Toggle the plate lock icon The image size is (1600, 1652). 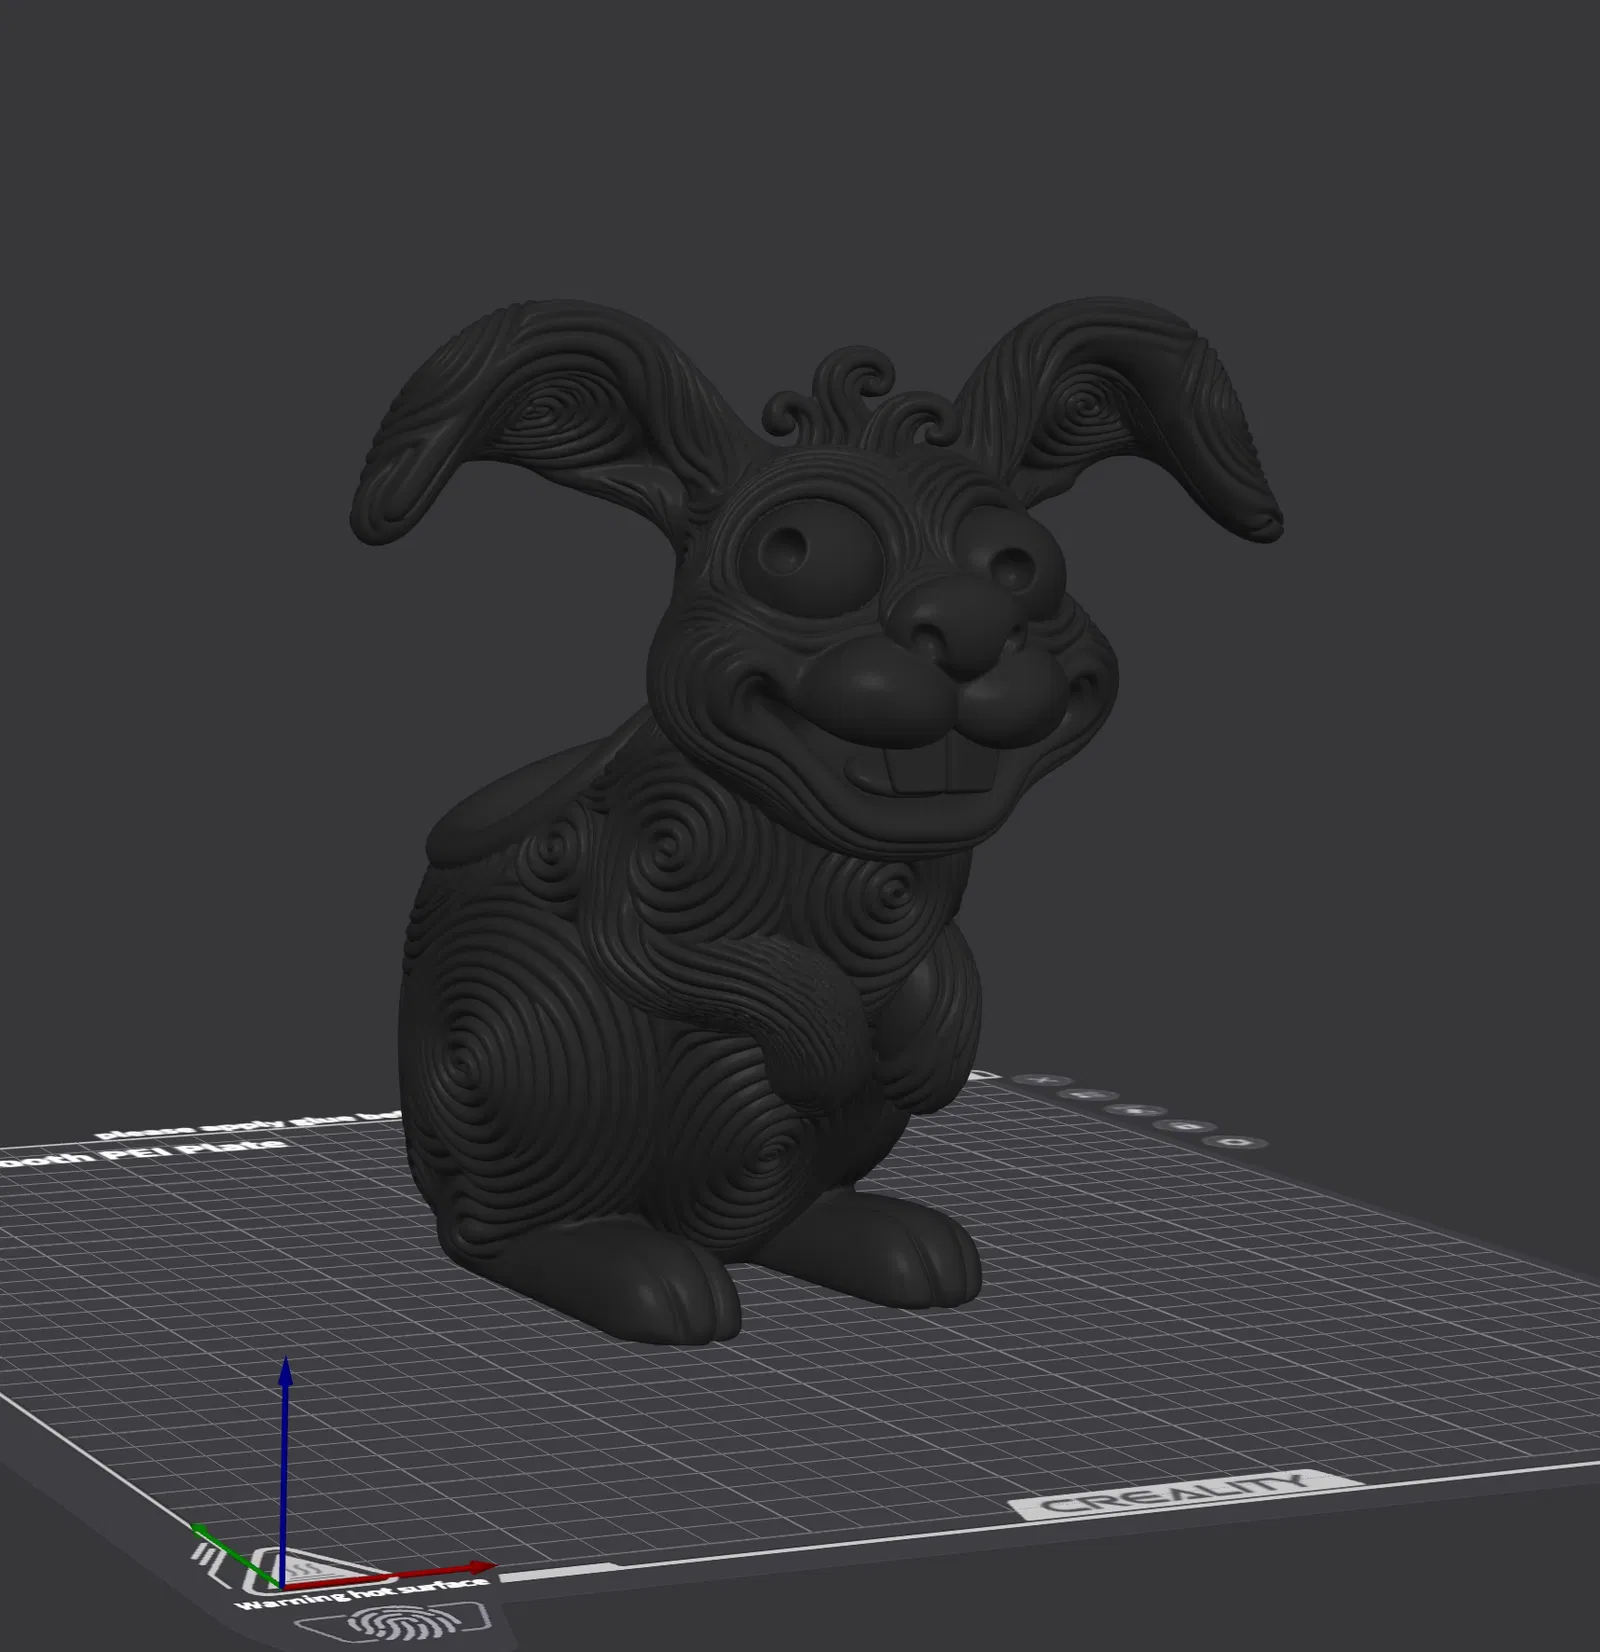tap(1187, 1125)
